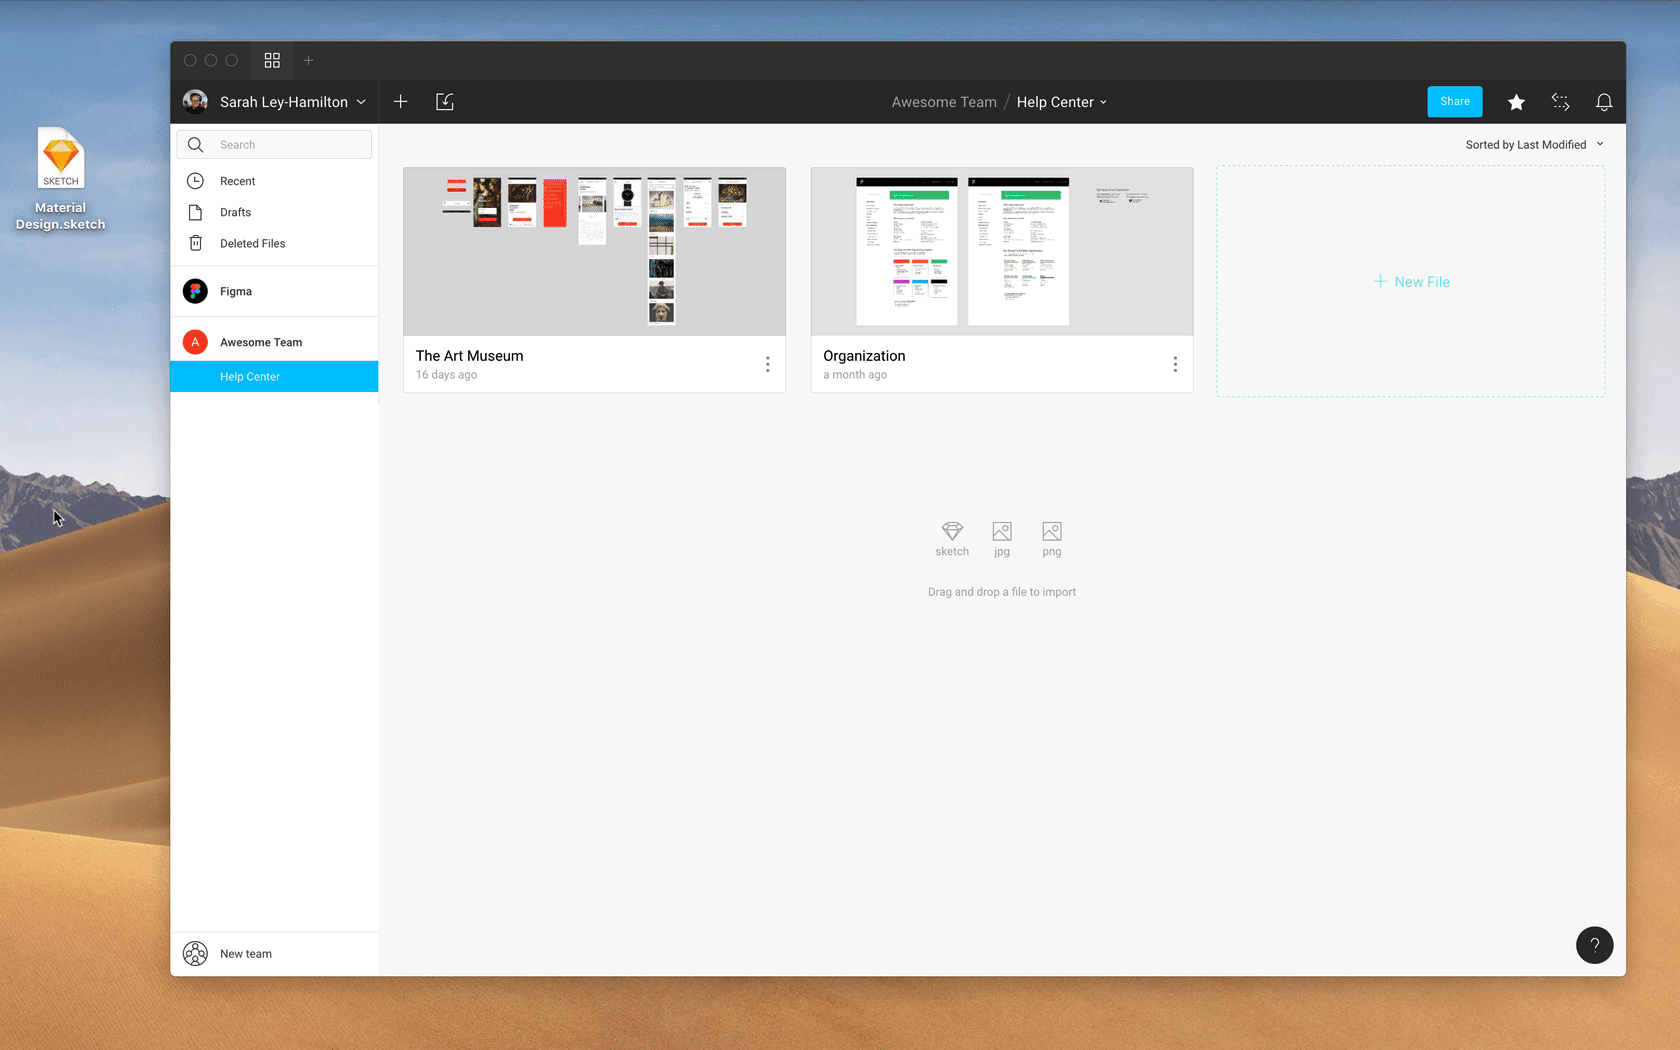The width and height of the screenshot is (1680, 1050).
Task: Click the dashed arrows icon beside the star
Action: click(x=1560, y=102)
